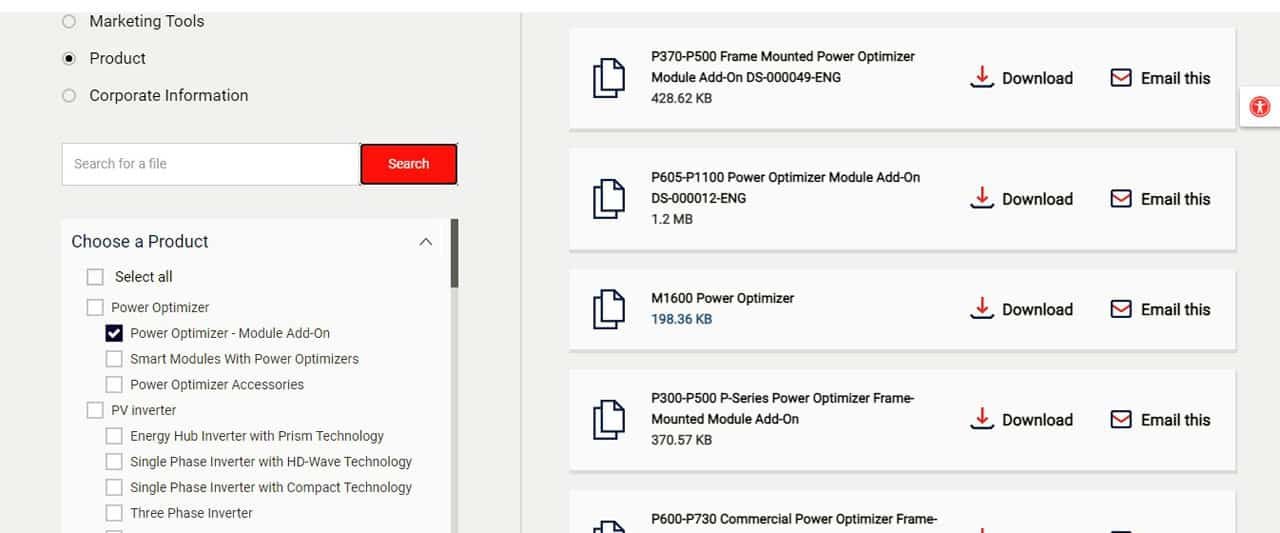Collapse the Choose a Product section
The height and width of the screenshot is (533, 1280).
pos(426,242)
